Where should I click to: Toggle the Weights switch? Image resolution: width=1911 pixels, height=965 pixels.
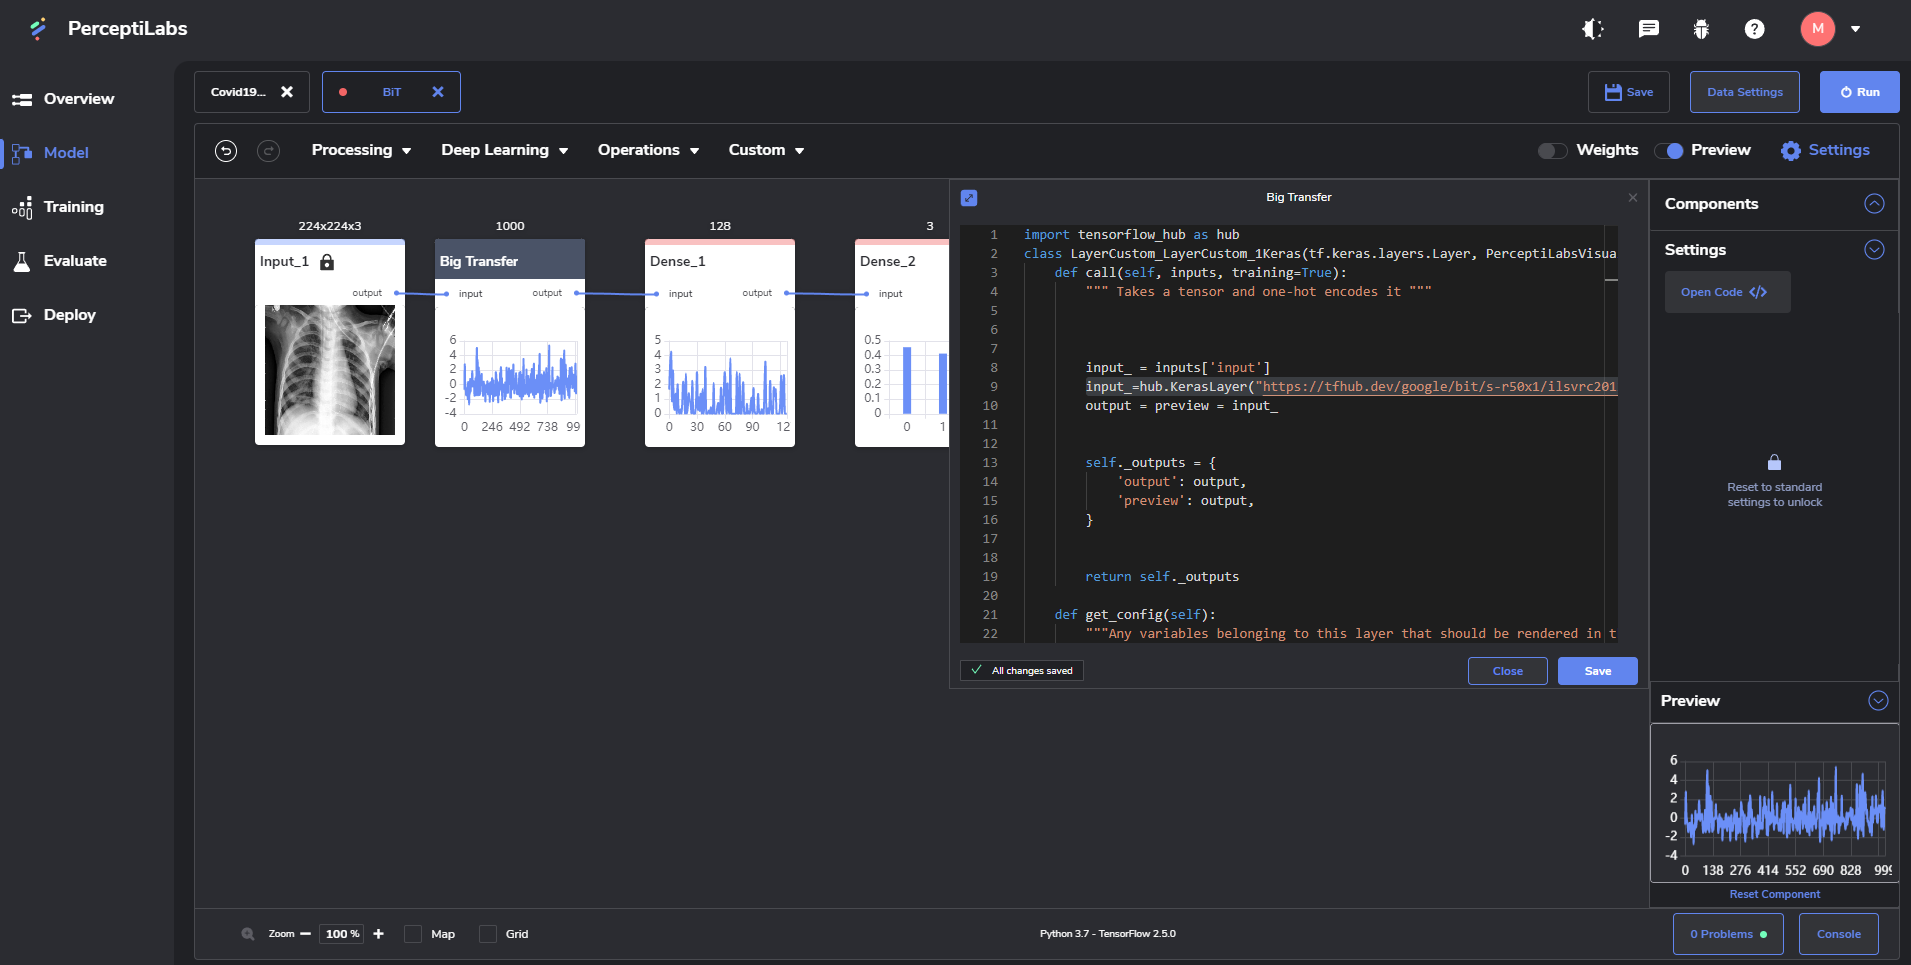pos(1552,150)
